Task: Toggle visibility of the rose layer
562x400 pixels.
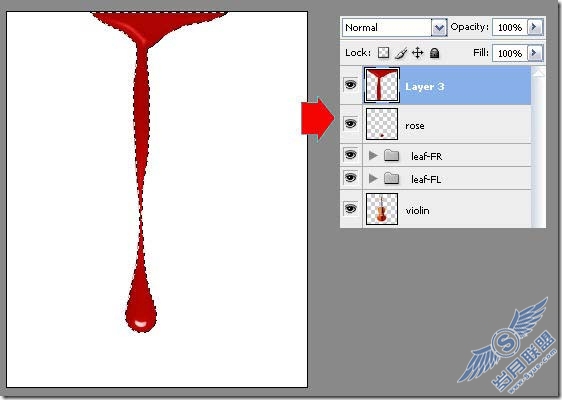Action: [351, 124]
